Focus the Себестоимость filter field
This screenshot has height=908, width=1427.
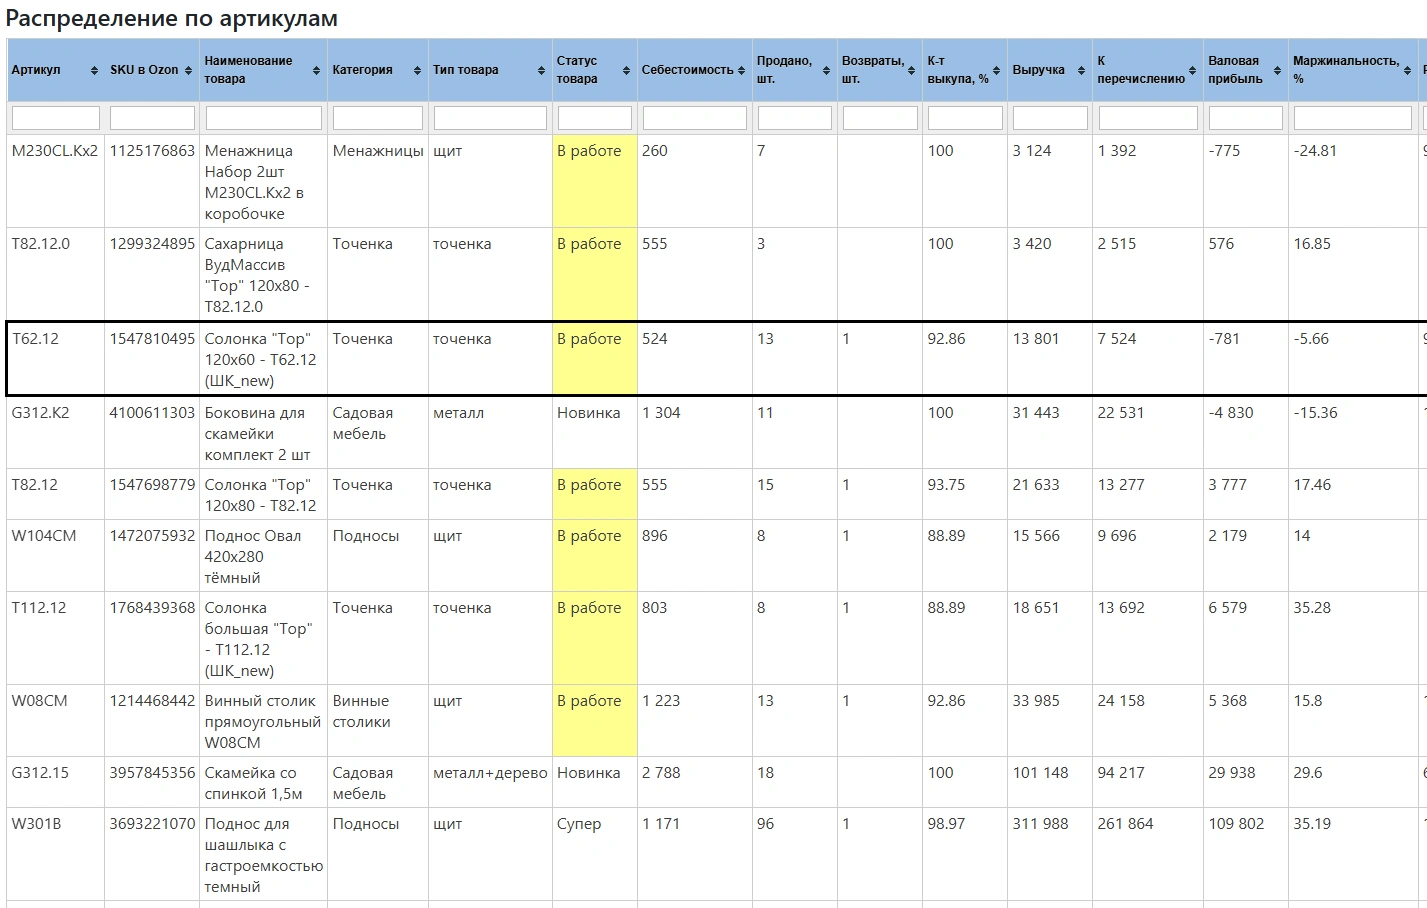(695, 118)
